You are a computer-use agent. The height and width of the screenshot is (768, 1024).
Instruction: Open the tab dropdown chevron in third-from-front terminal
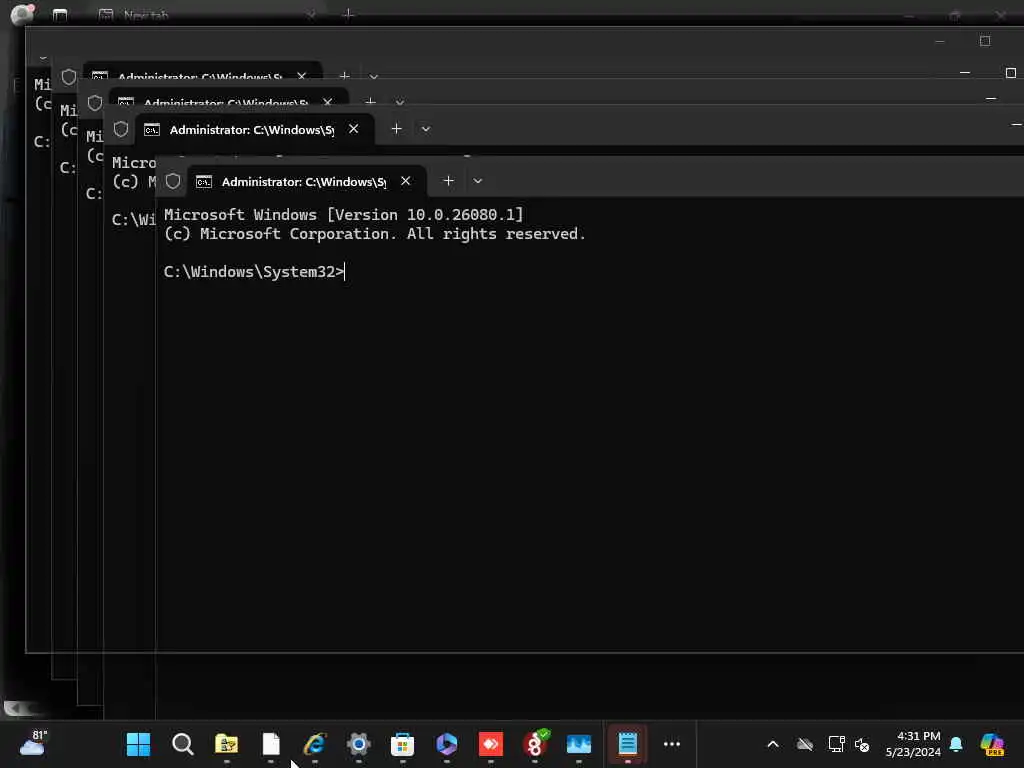pyautogui.click(x=400, y=103)
